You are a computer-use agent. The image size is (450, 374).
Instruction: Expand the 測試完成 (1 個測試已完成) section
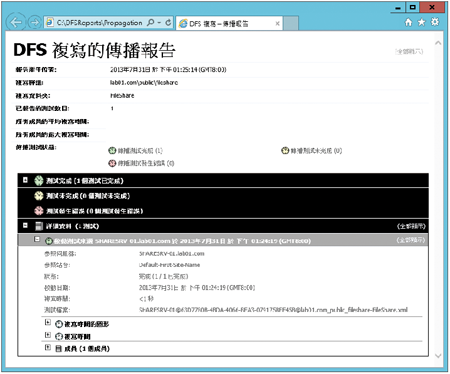(25, 180)
